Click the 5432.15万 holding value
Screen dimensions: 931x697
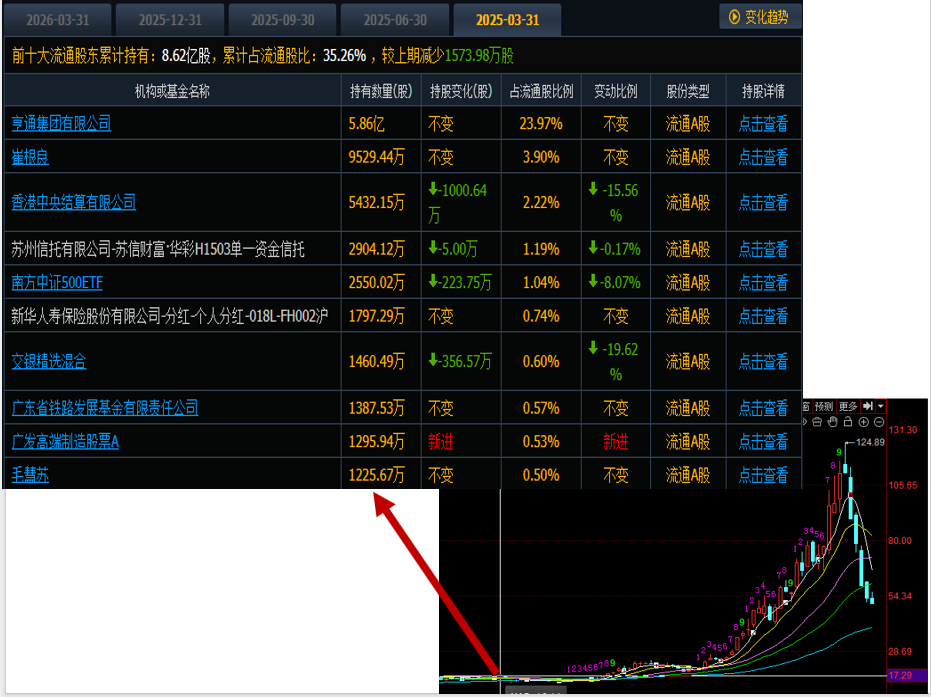coord(376,202)
